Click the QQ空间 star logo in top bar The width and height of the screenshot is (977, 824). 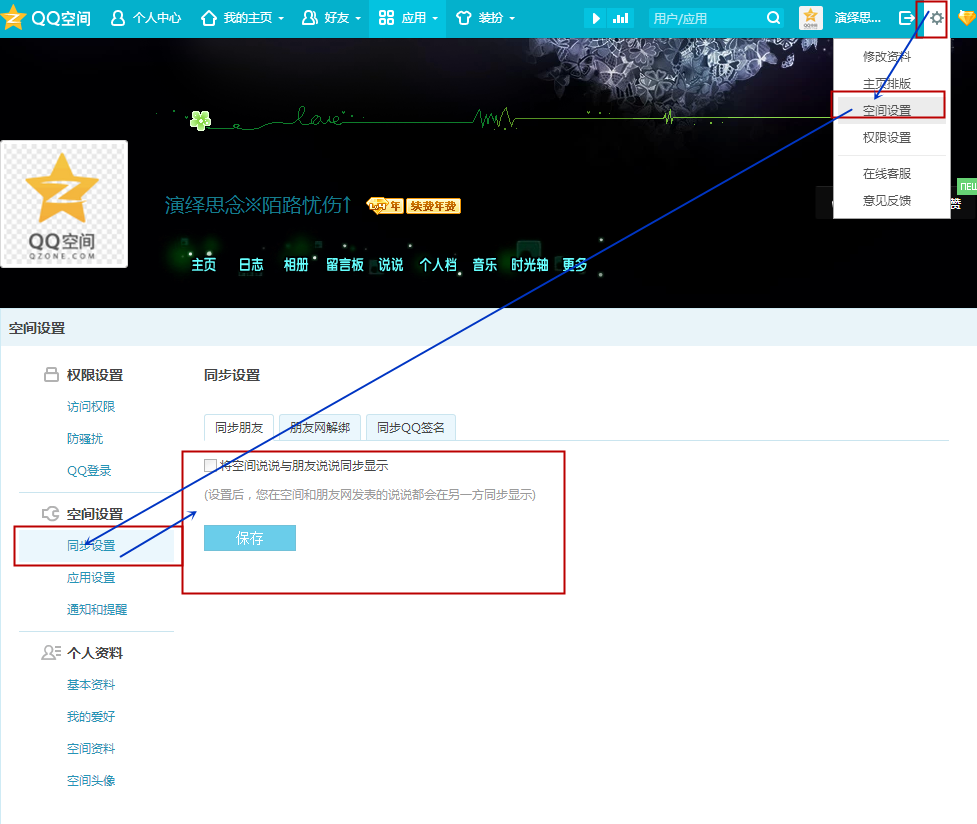(14, 18)
